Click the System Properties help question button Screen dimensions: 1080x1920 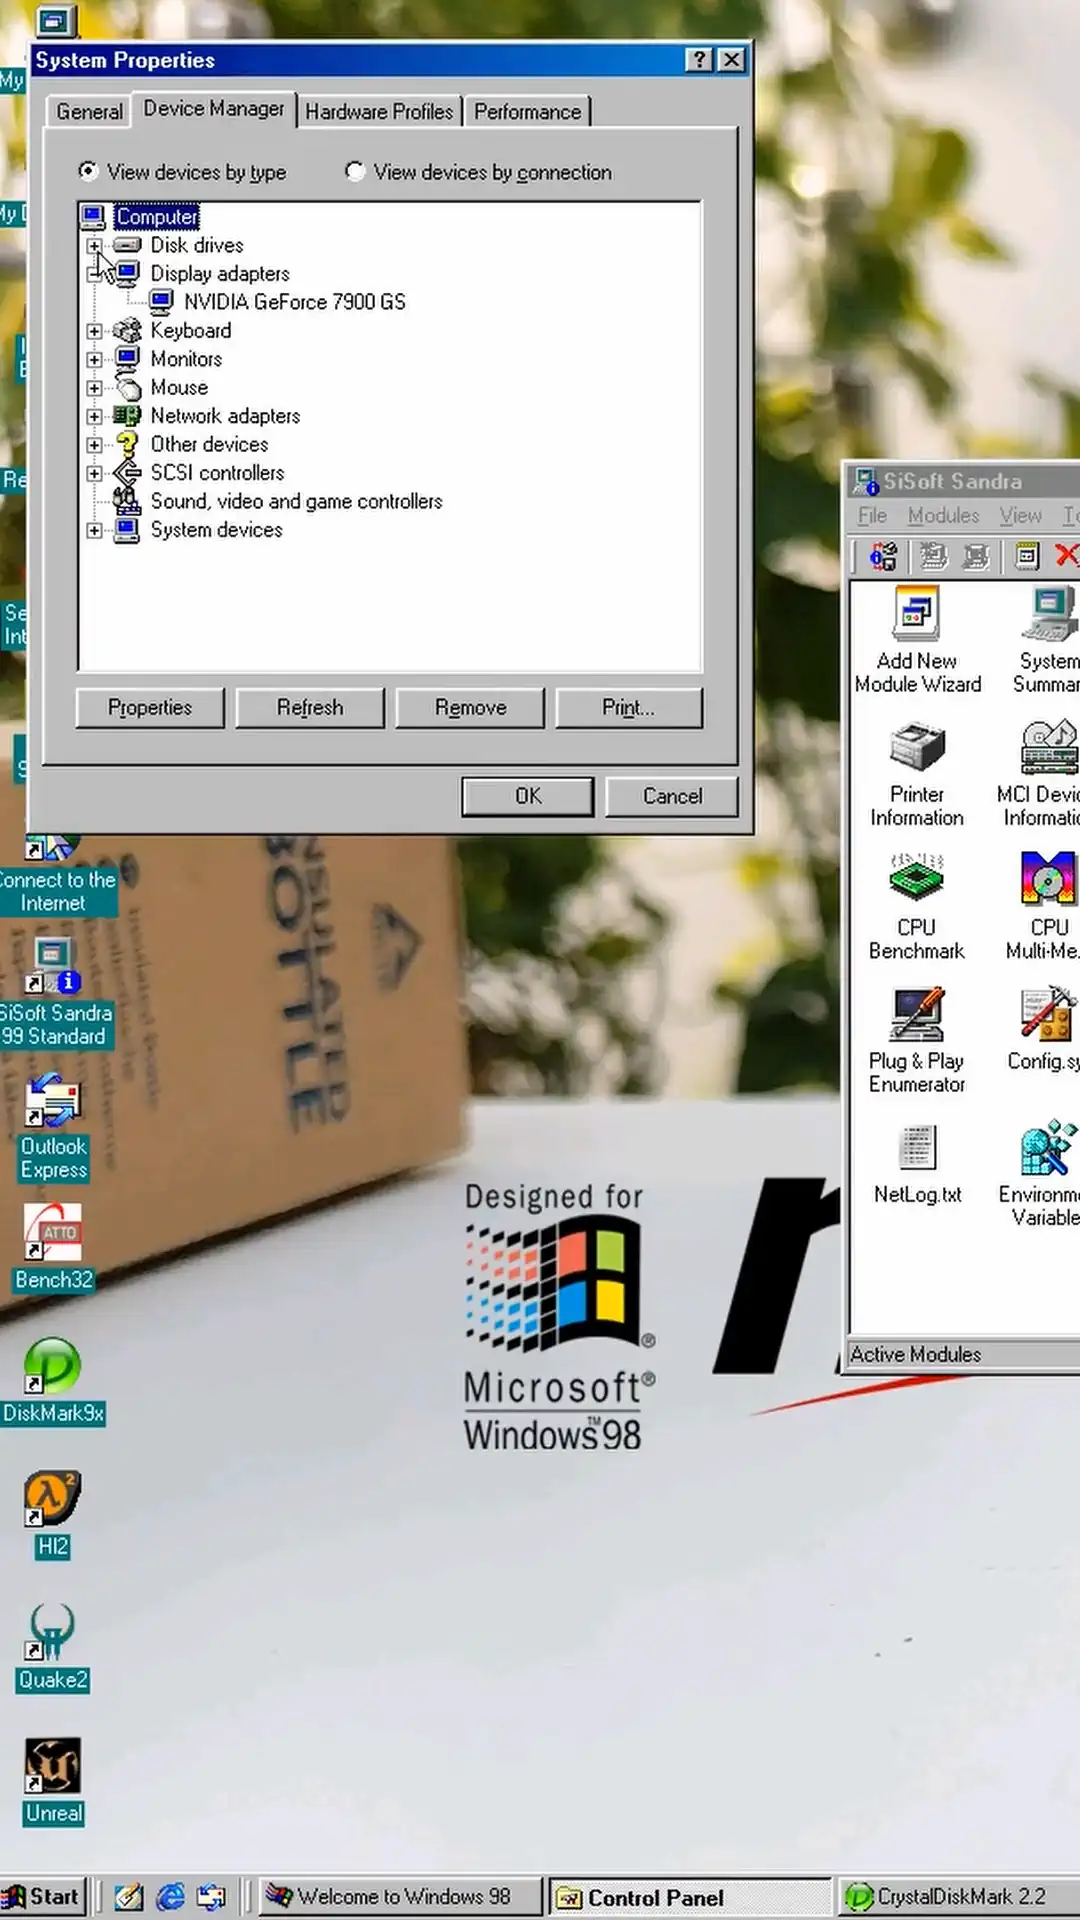tap(699, 60)
